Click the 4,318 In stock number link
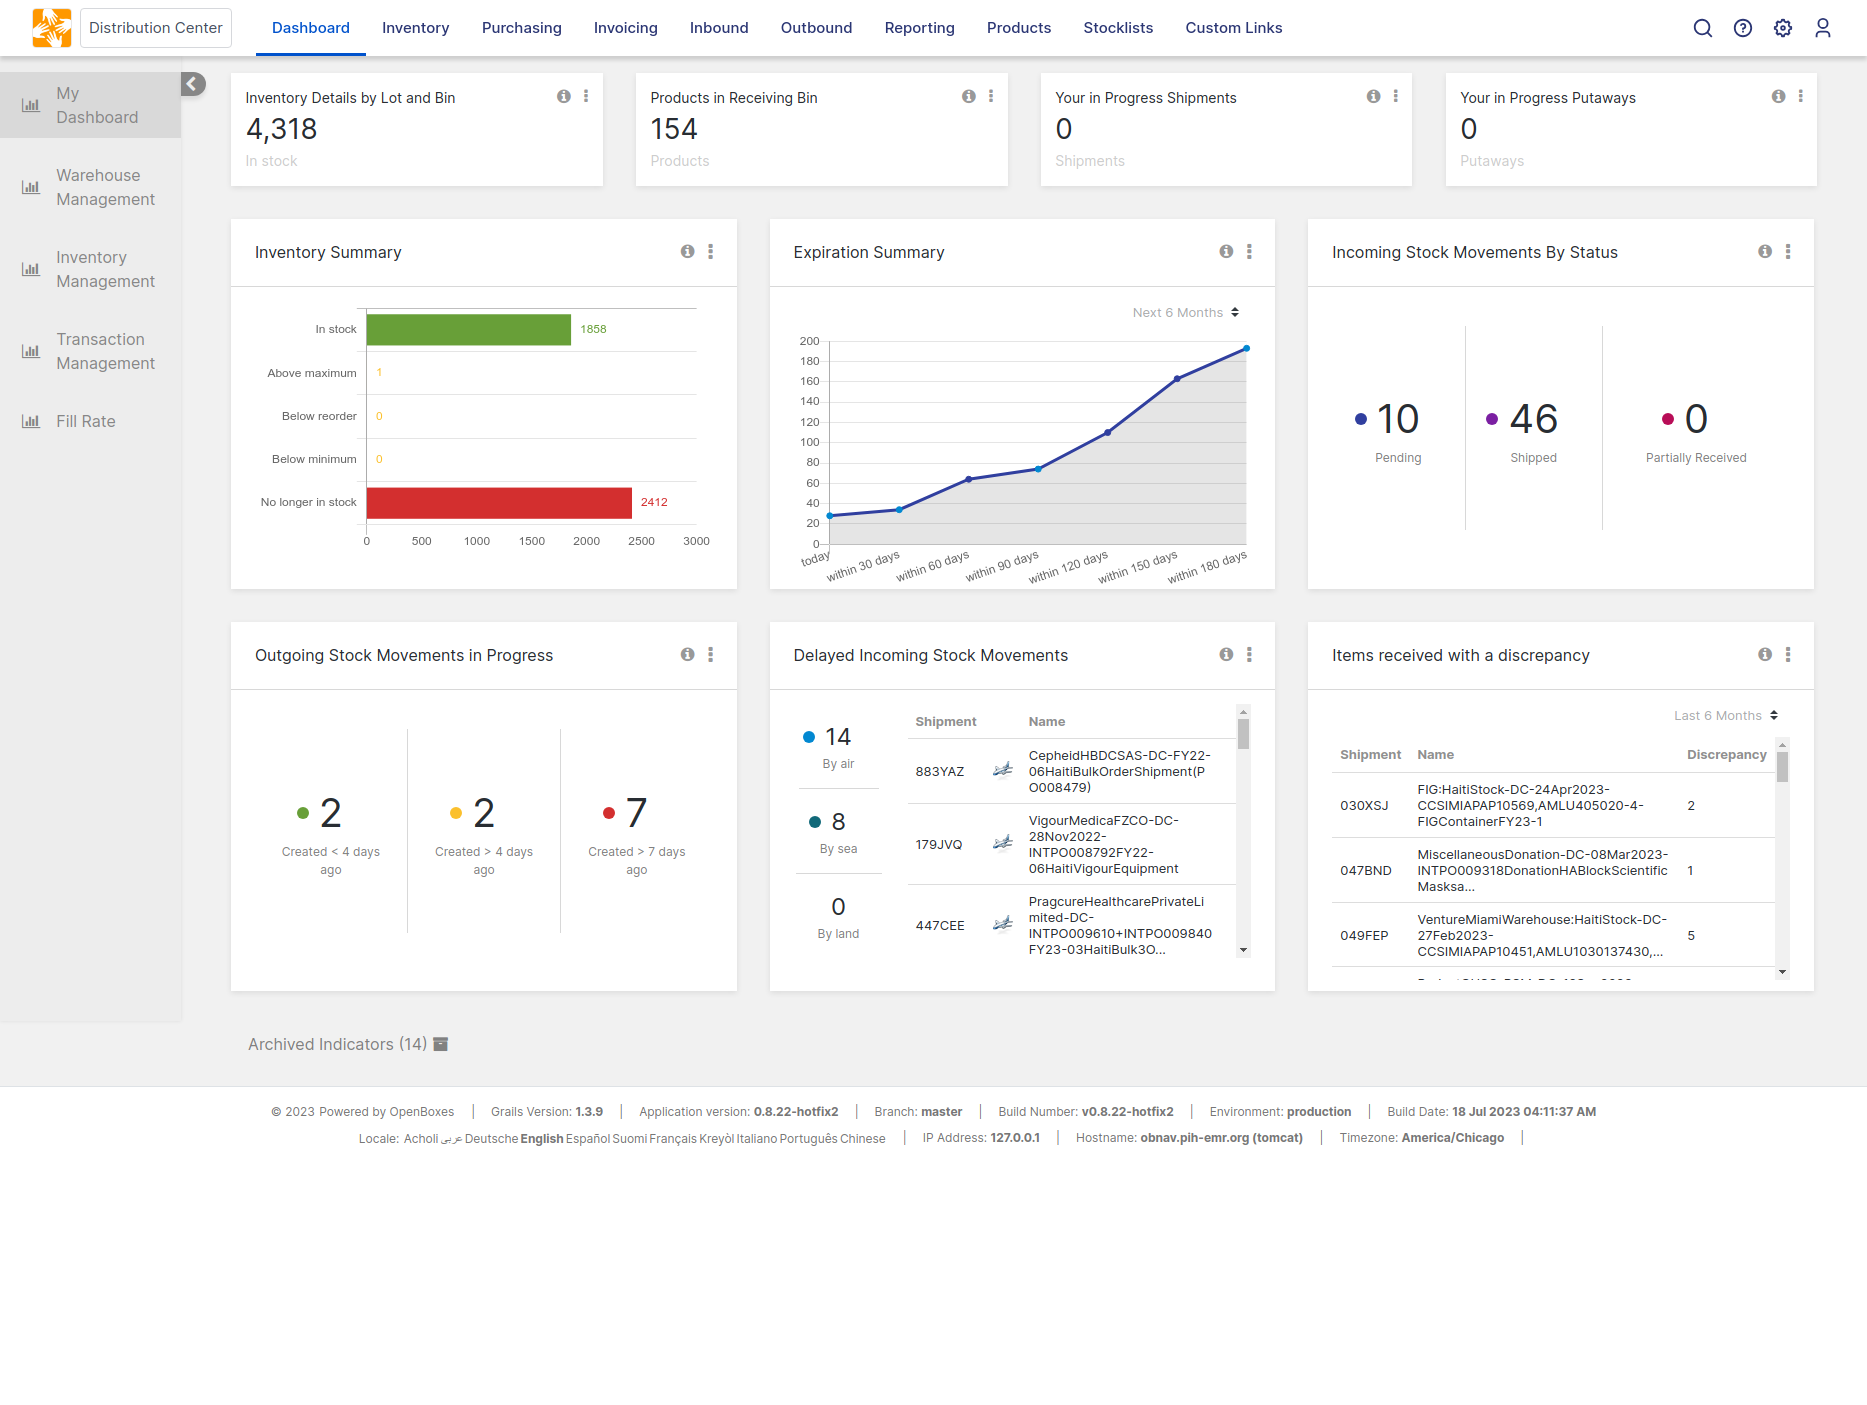 click(281, 129)
